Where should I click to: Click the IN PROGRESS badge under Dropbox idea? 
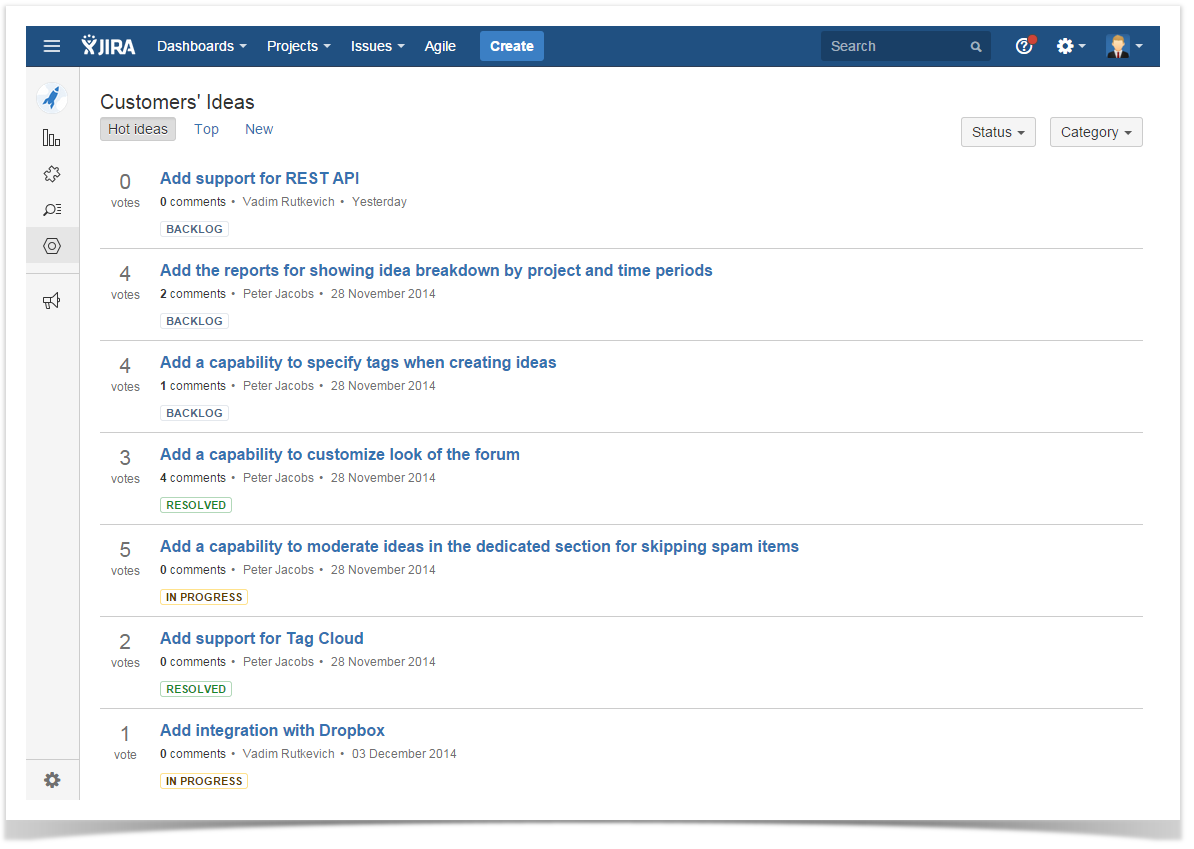[x=204, y=781]
